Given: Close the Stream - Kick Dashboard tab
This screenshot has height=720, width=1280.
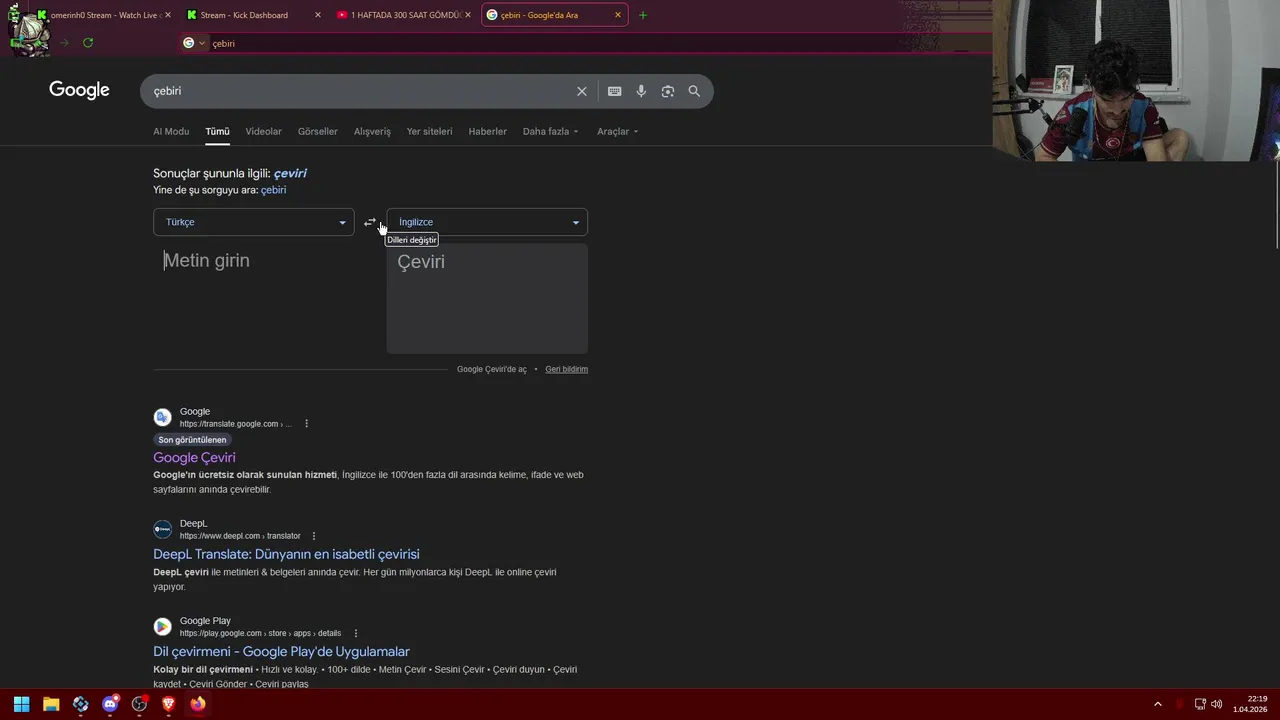Looking at the screenshot, I should click(x=318, y=15).
